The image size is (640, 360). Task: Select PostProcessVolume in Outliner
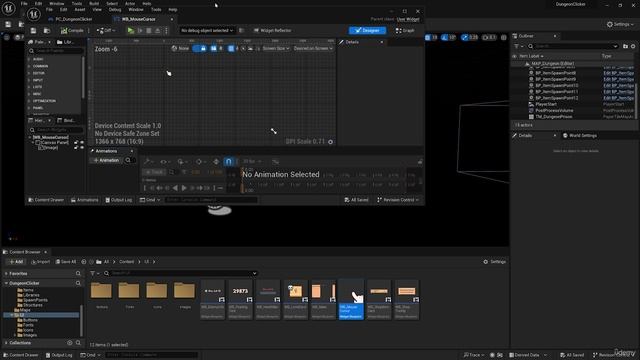(x=554, y=111)
